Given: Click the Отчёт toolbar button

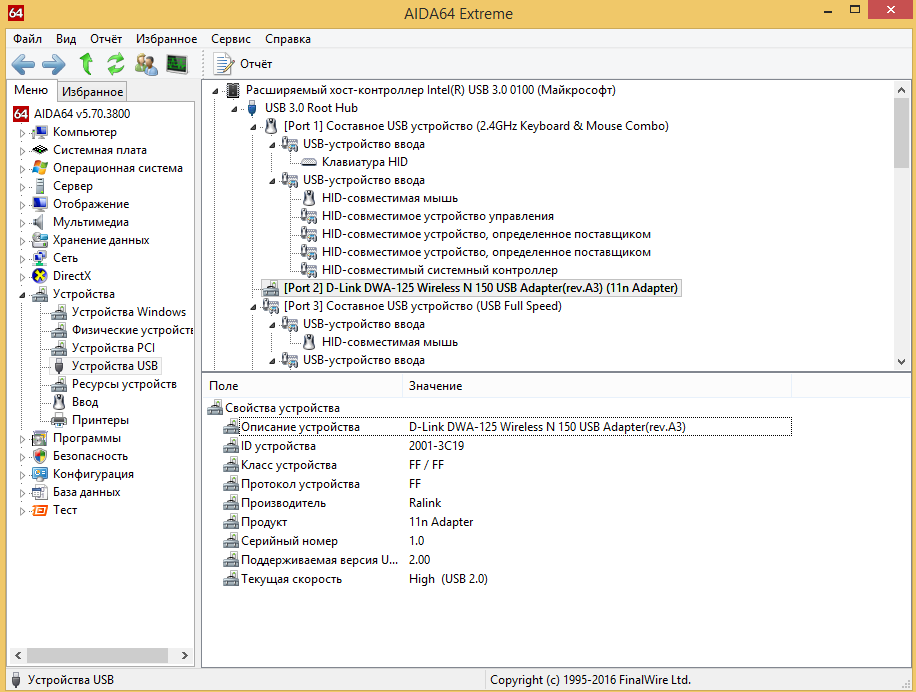Looking at the screenshot, I should (x=242, y=64).
